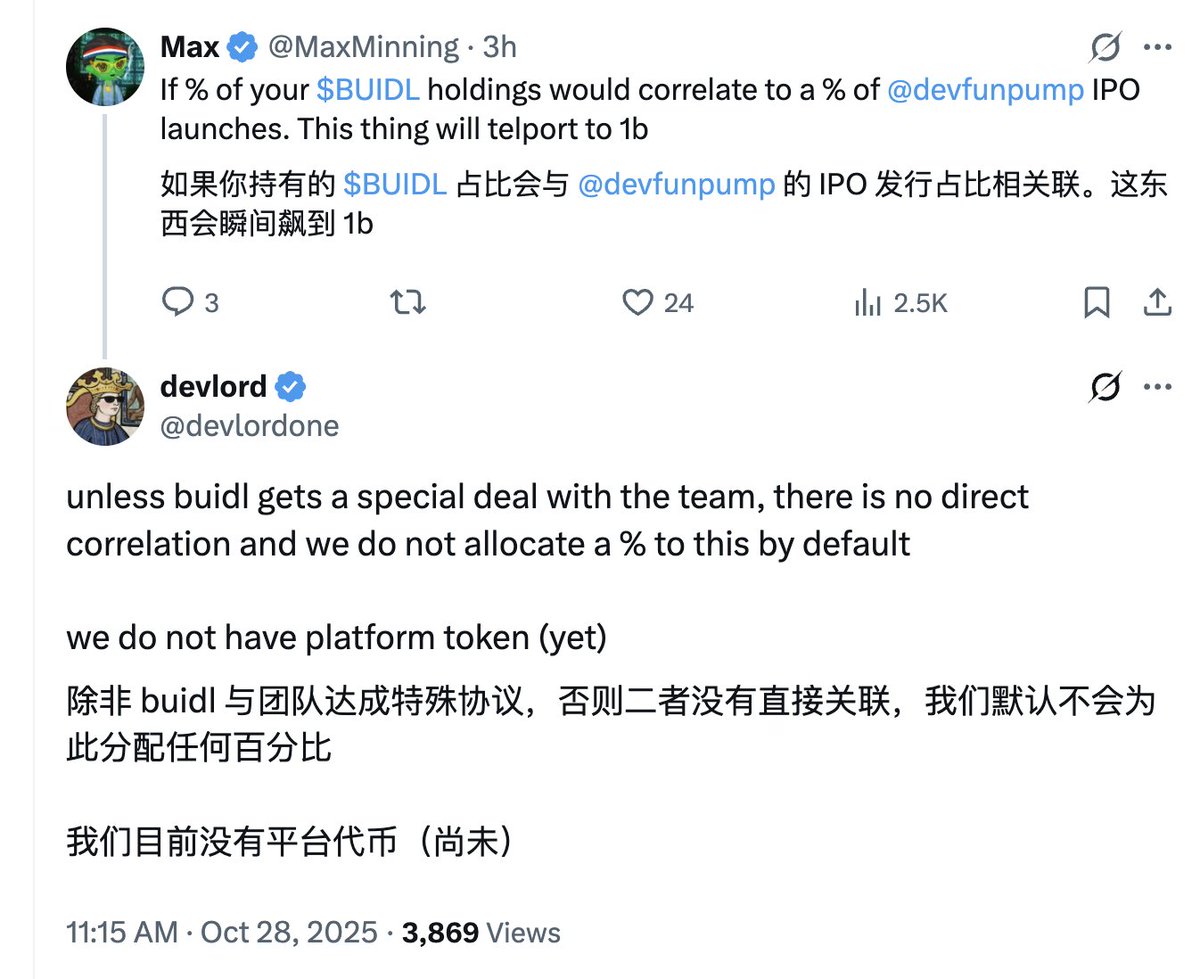1200x979 pixels.
Task: Click the $BUIDL cashtag in the Chinese translation
Action: pos(394,185)
